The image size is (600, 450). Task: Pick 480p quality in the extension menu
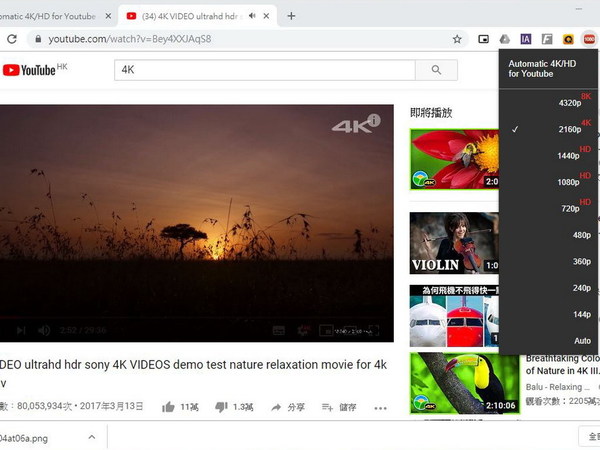click(x=548, y=235)
